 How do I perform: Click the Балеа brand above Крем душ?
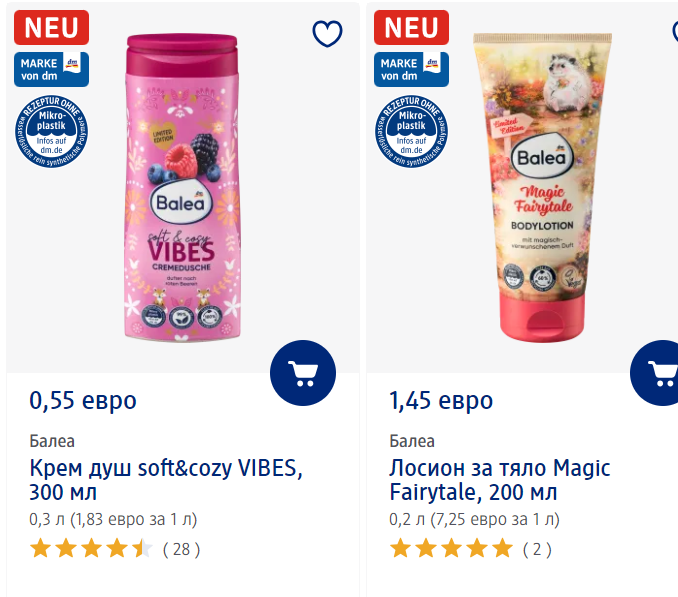coord(52,441)
